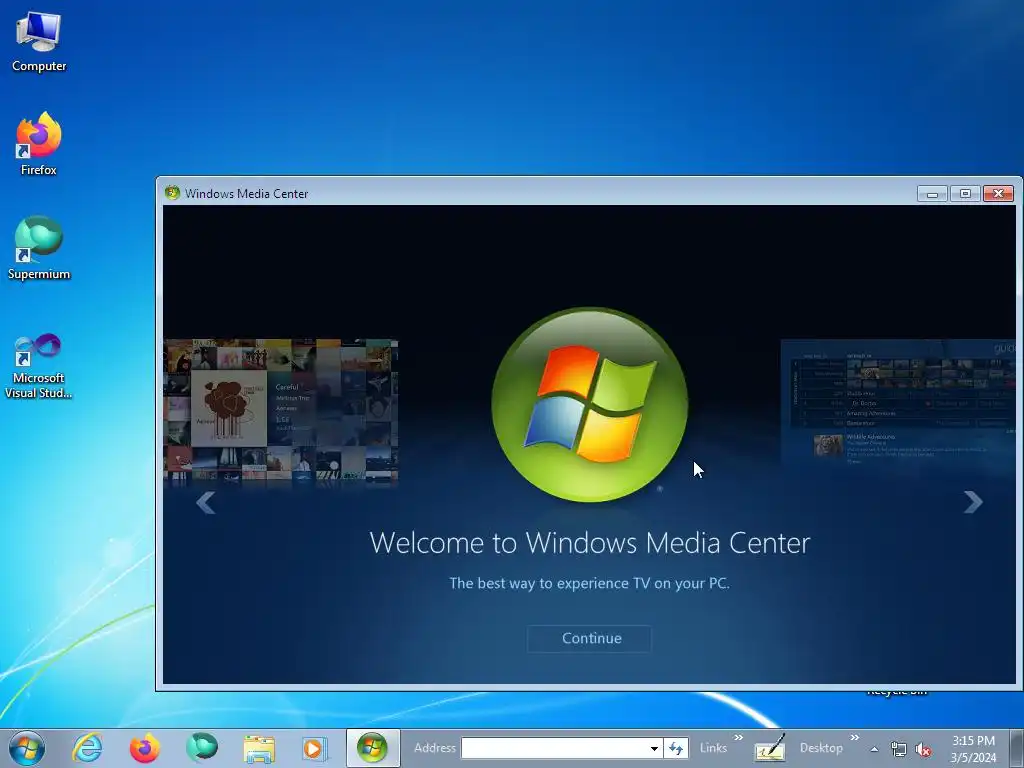Expand the Desktop toolbar chevron
This screenshot has height=768, width=1024.
854,737
